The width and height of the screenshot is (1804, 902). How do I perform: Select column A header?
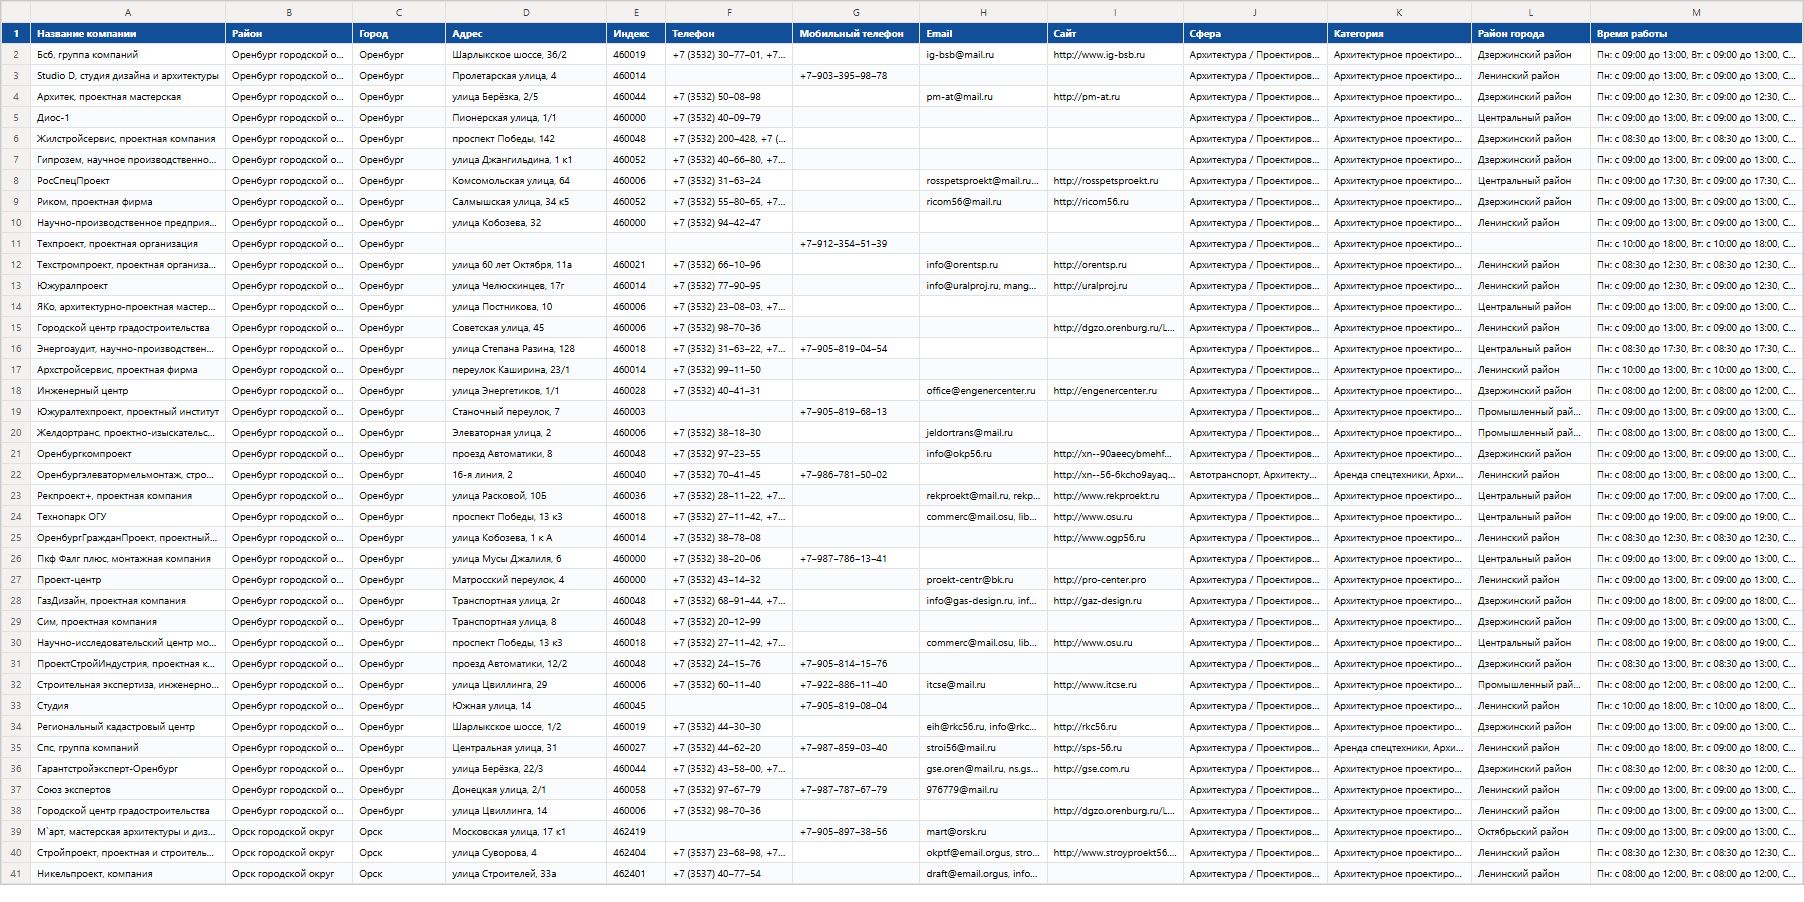point(128,13)
